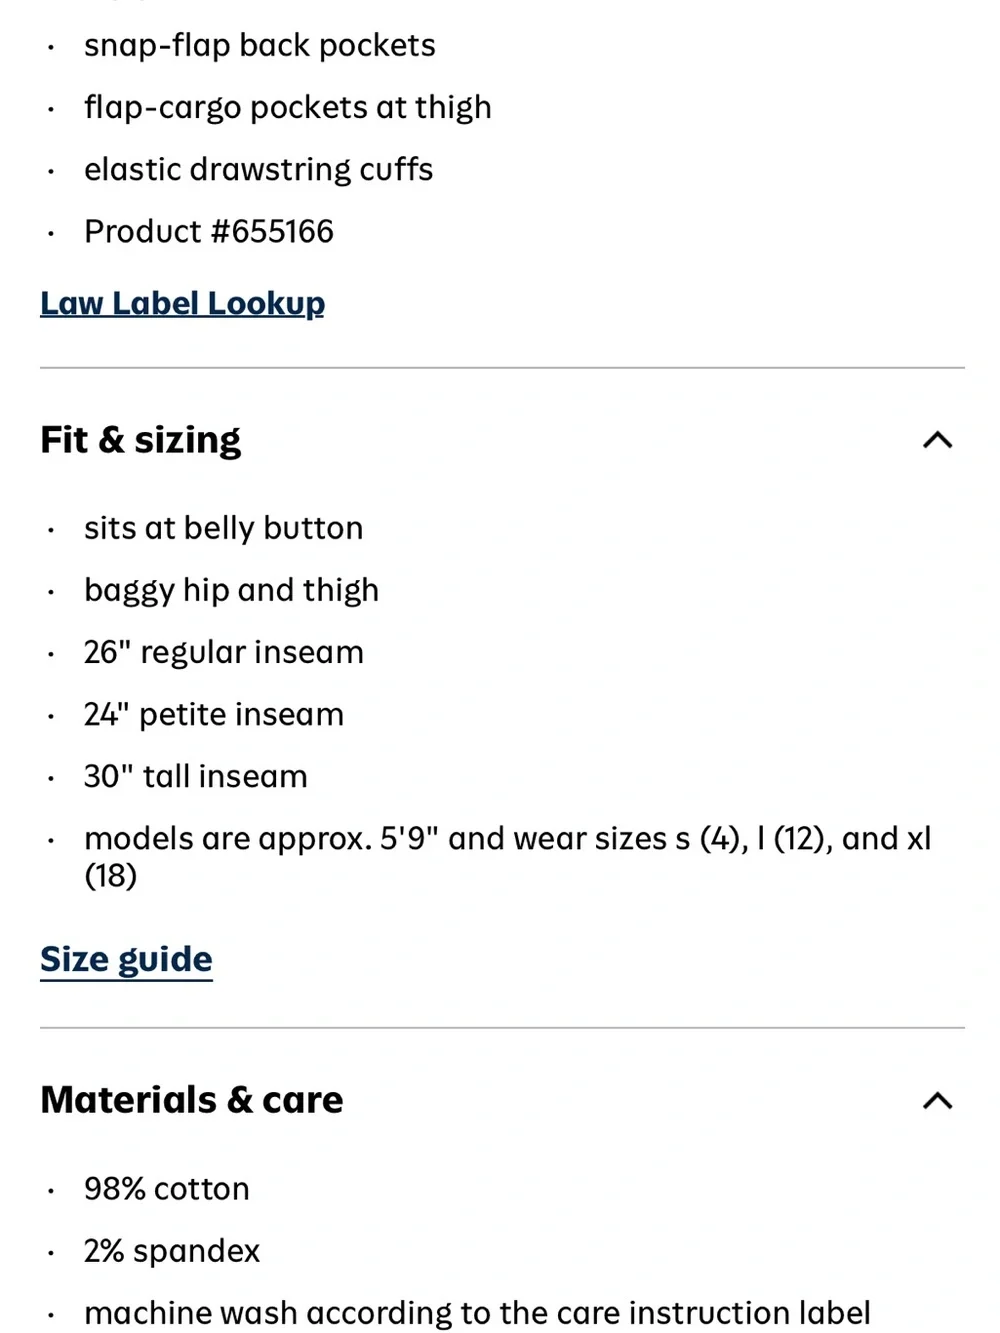The width and height of the screenshot is (1000, 1333).
Task: Click the Materials & care section heading
Action: tap(191, 1100)
